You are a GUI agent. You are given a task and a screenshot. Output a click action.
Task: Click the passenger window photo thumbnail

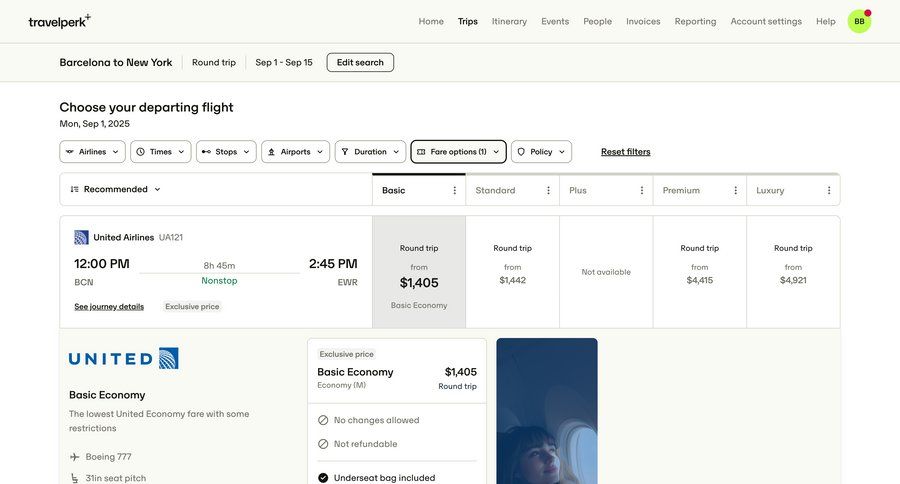click(546, 410)
